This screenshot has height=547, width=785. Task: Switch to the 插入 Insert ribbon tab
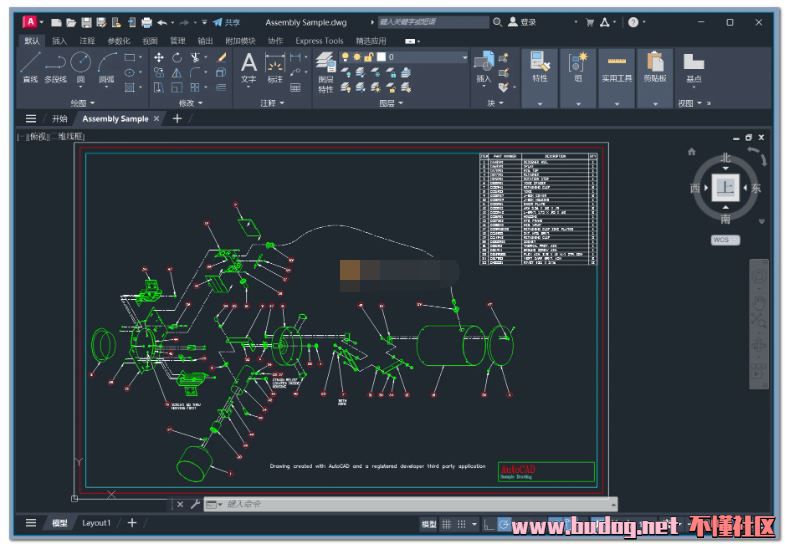tap(59, 41)
